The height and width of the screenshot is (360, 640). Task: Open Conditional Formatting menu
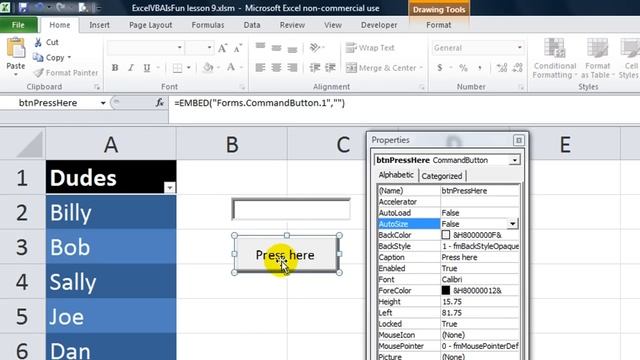click(x=554, y=58)
